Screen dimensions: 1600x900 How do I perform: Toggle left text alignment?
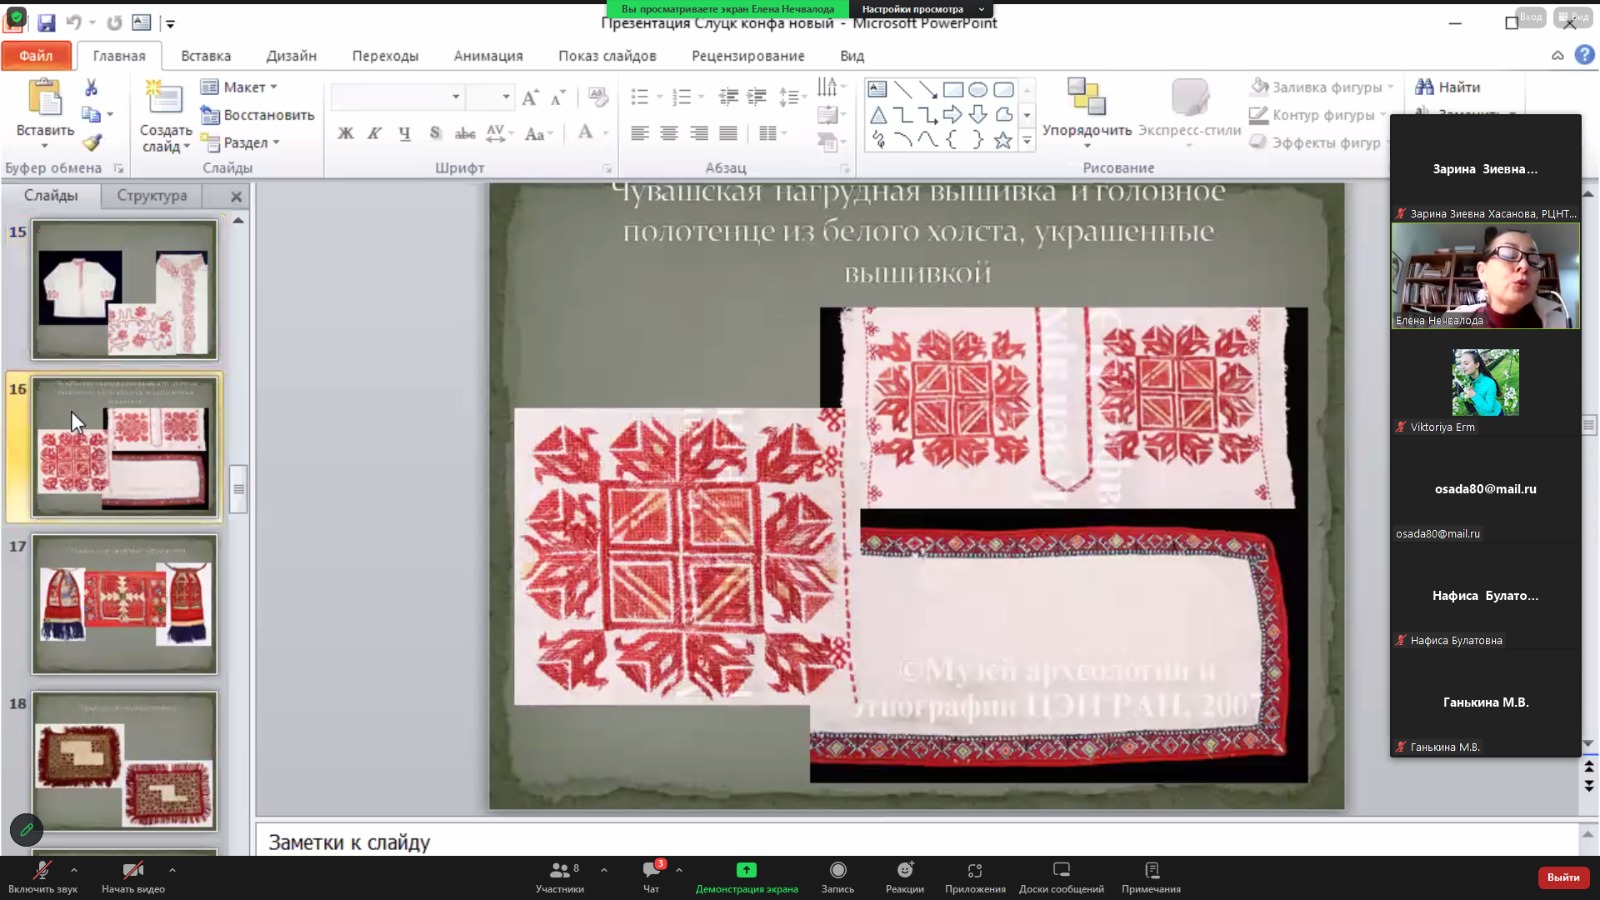[640, 133]
